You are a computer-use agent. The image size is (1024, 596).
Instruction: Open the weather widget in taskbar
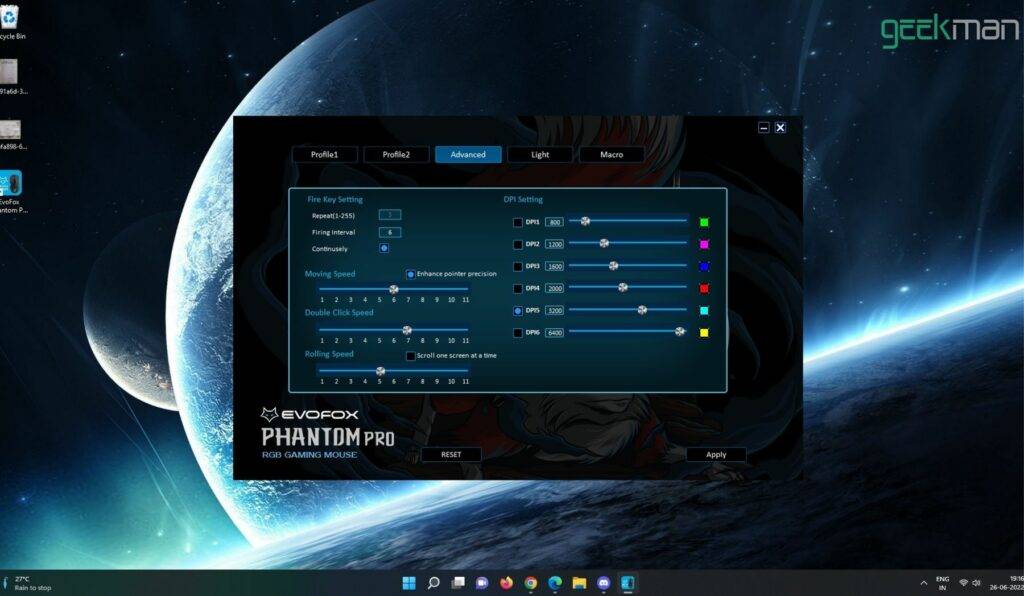point(27,583)
